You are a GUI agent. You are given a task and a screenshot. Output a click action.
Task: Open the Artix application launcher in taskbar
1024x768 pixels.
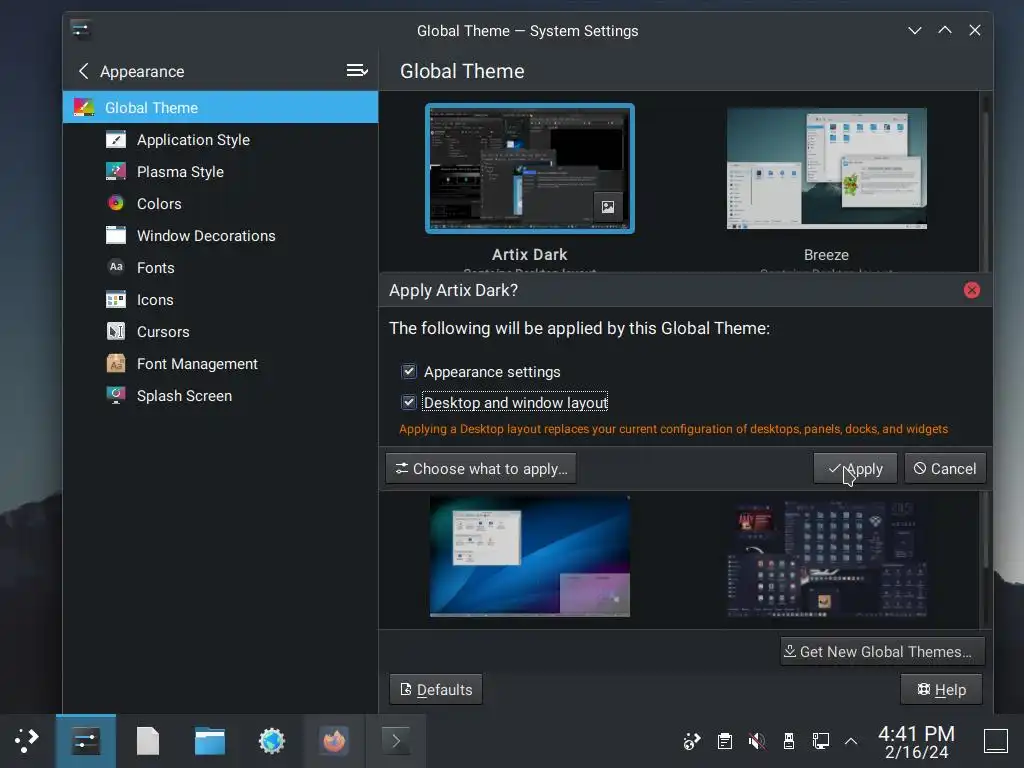pyautogui.click(x=27, y=741)
